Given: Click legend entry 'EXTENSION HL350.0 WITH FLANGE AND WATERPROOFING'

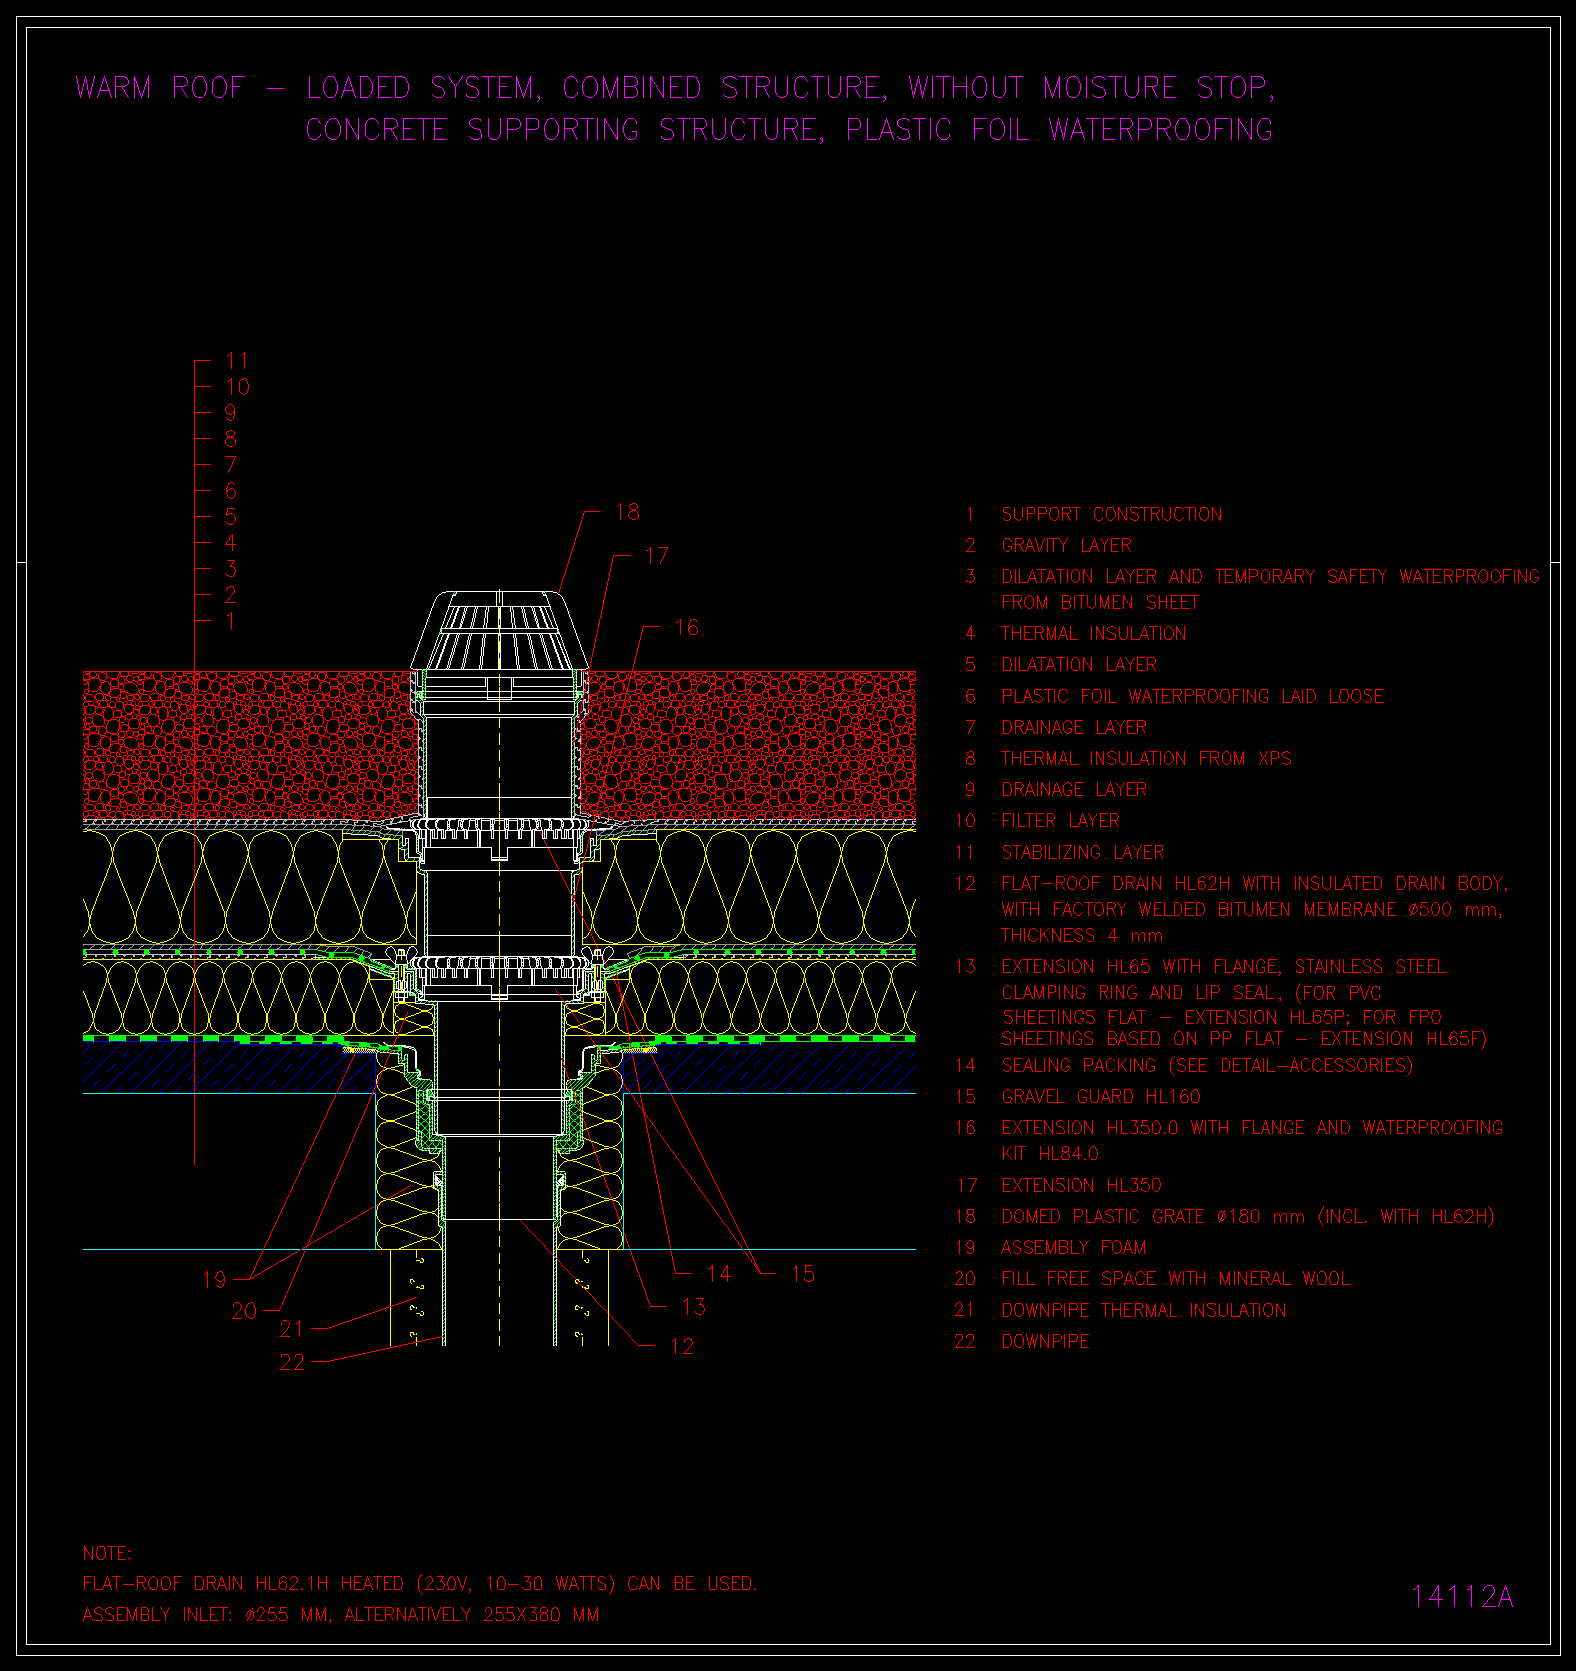Looking at the screenshot, I should pos(1252,1128).
